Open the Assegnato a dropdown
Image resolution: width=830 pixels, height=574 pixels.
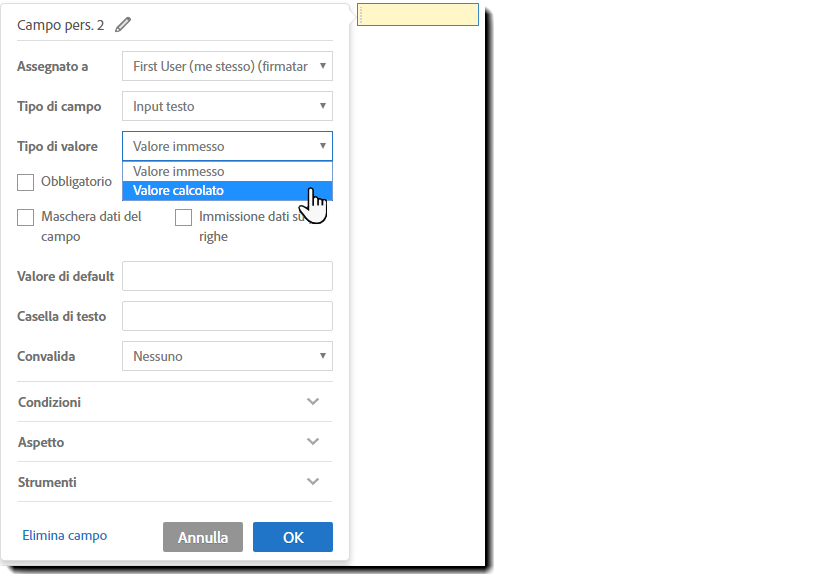click(x=227, y=66)
